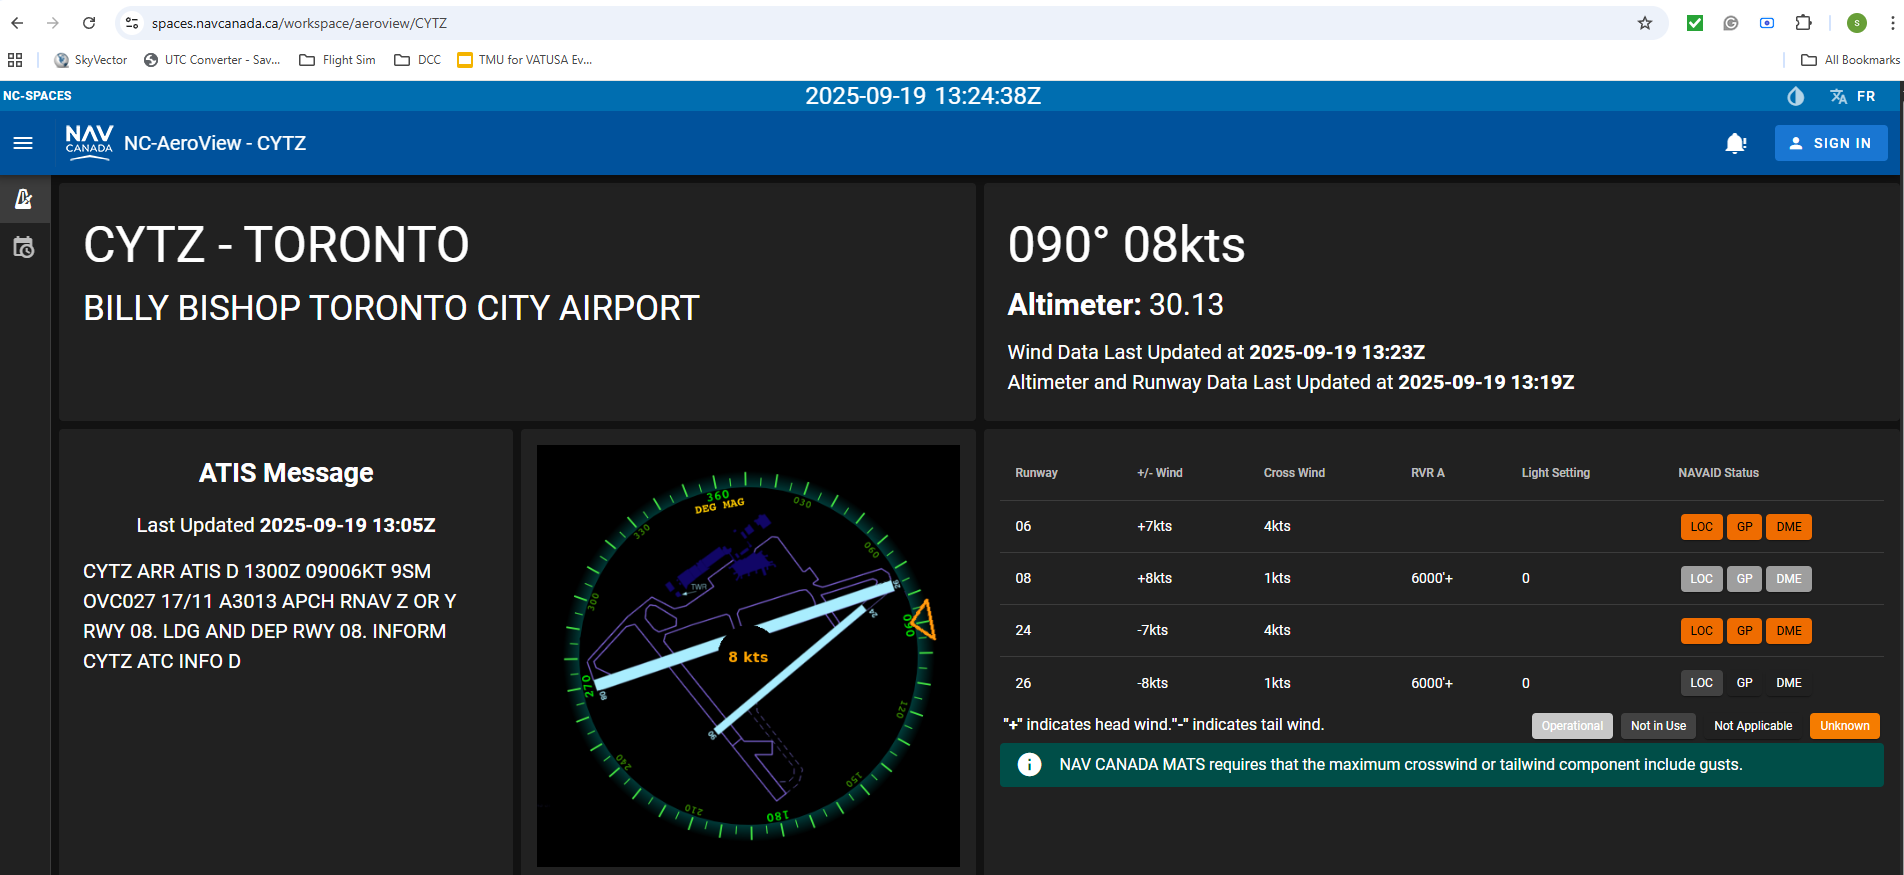Click the UTC clock 2025-09-19 13:24:38Z
This screenshot has height=875, width=1904.
[923, 96]
